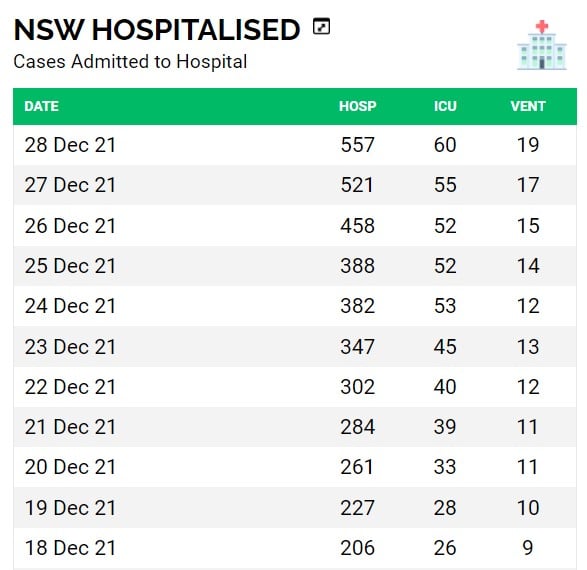
Task: Click hospitalised value 284
Action: pyautogui.click(x=357, y=427)
